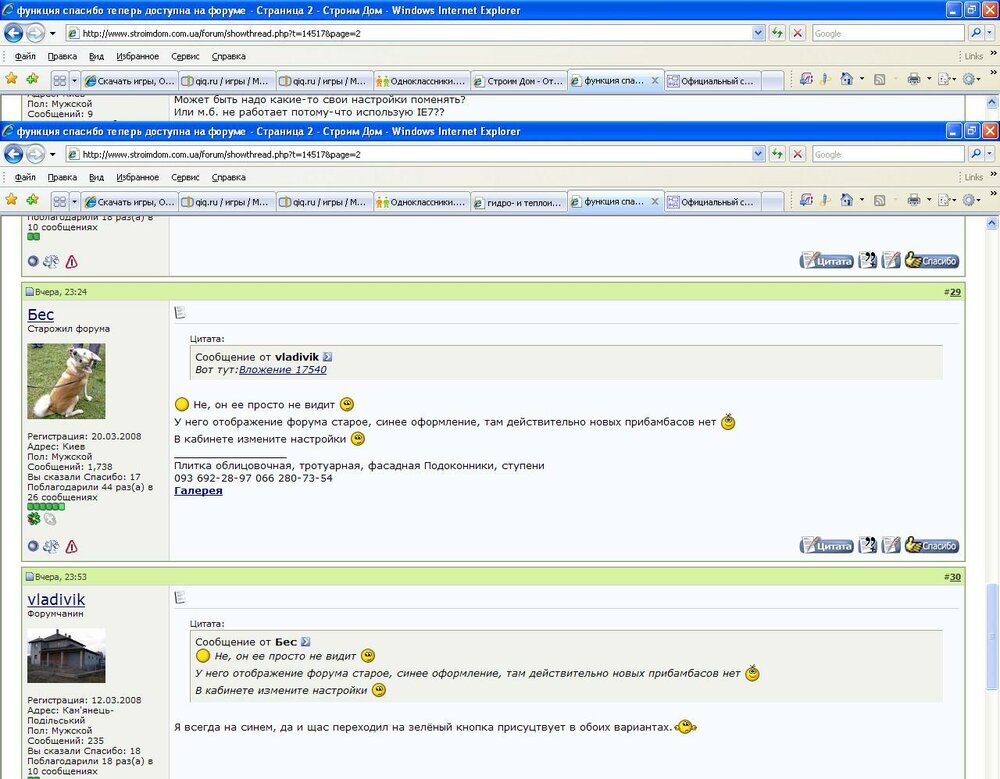Toggle multi-quote for post #29
Image resolution: width=1000 pixels, height=779 pixels.
tap(867, 545)
